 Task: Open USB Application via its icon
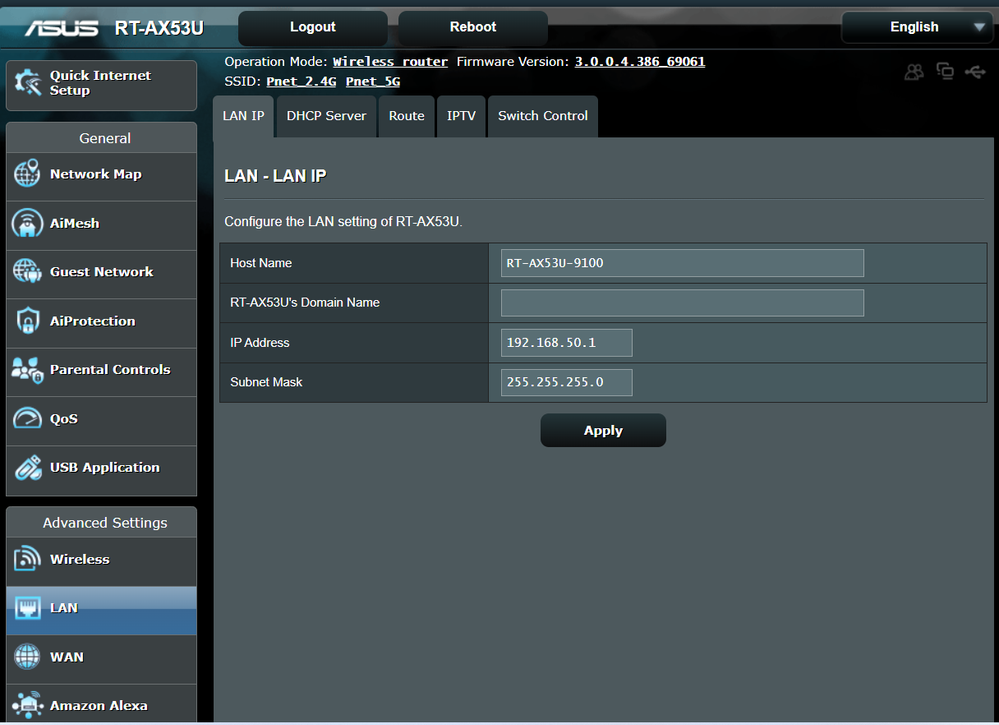click(x=27, y=468)
